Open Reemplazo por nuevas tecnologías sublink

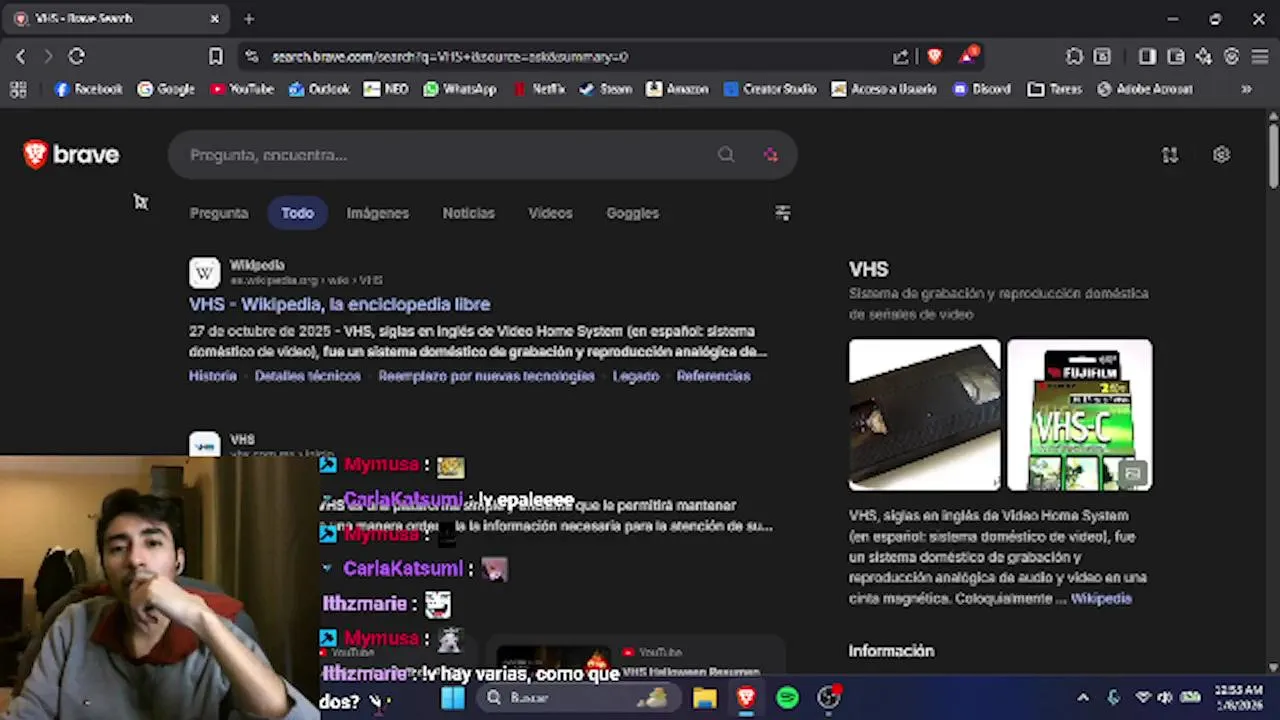[486, 376]
